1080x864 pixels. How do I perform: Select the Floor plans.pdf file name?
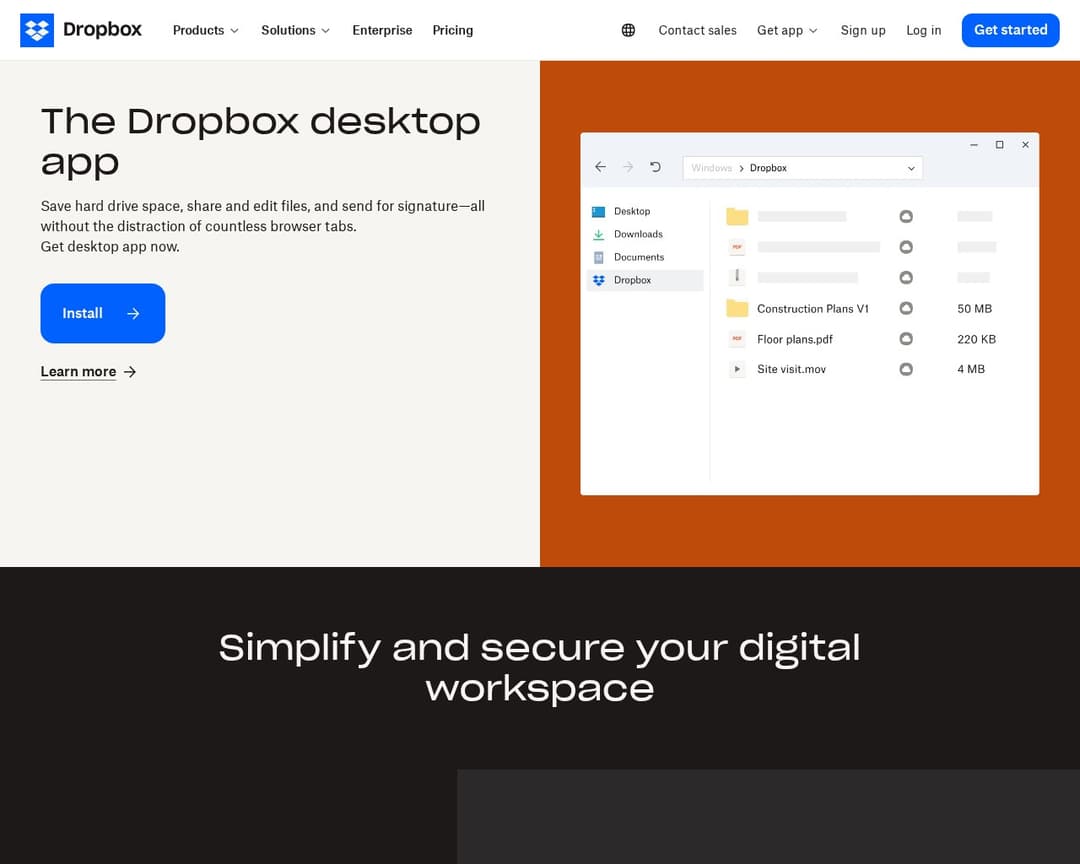[x=795, y=339]
